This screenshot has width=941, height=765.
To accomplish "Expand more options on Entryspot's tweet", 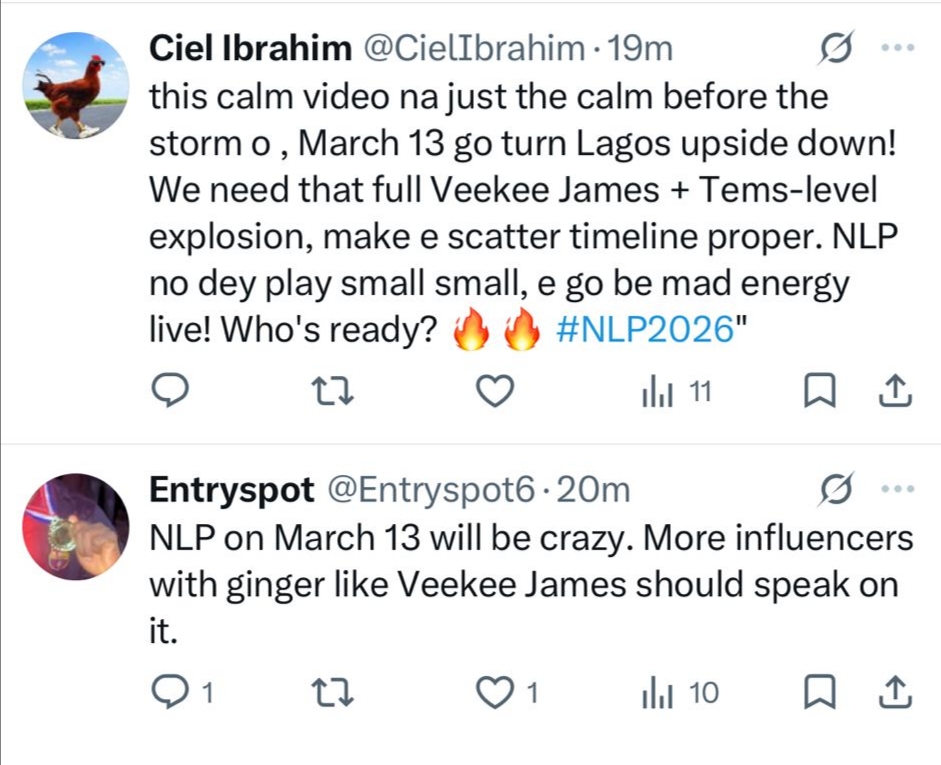I will point(898,490).
